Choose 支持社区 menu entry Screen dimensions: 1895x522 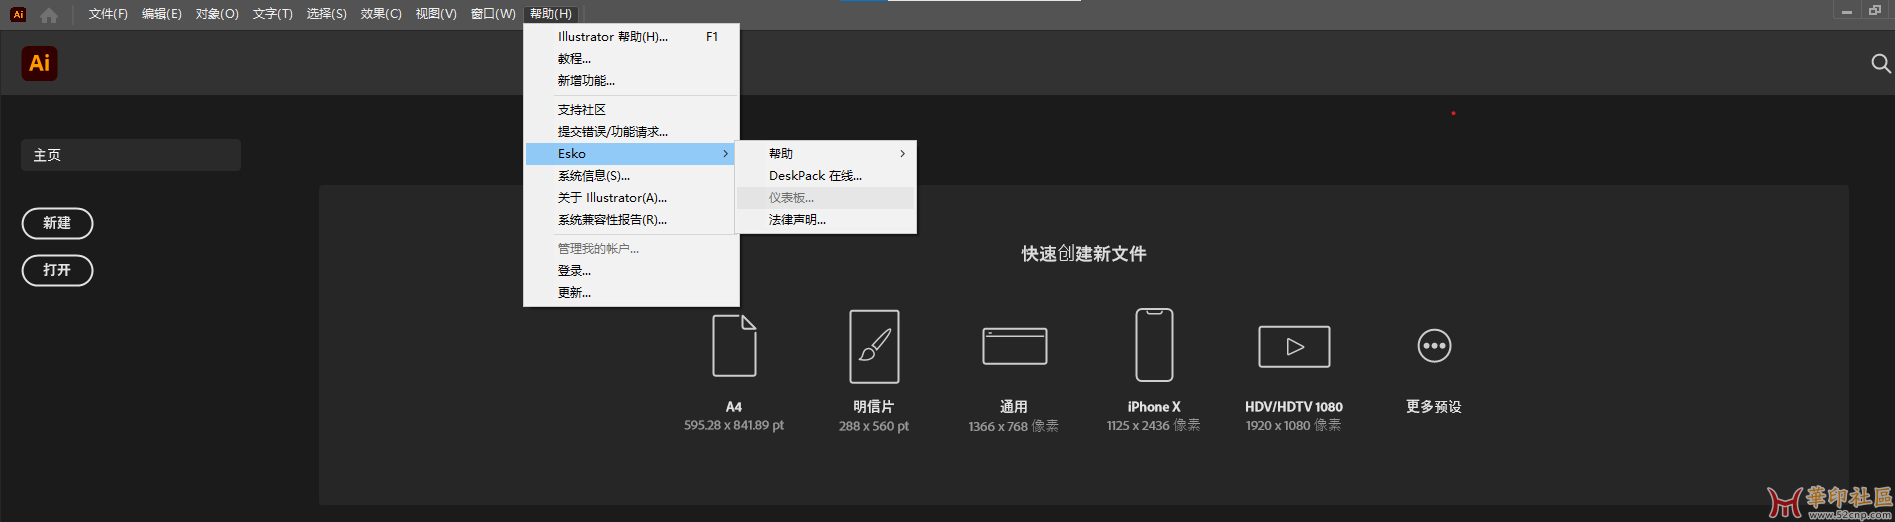(631, 110)
